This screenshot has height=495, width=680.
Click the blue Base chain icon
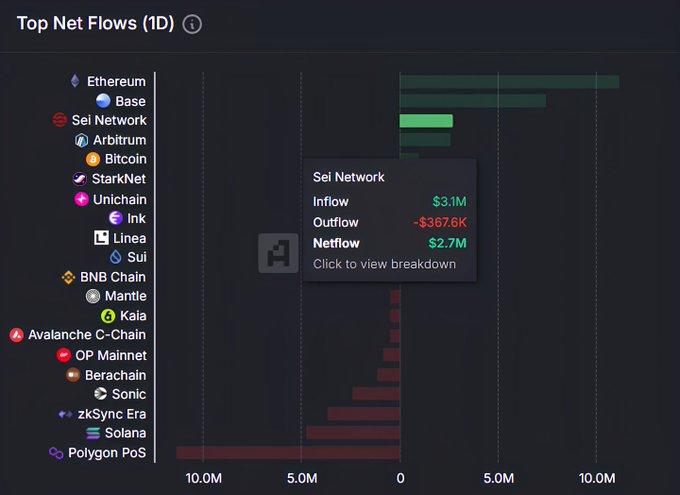click(x=103, y=101)
